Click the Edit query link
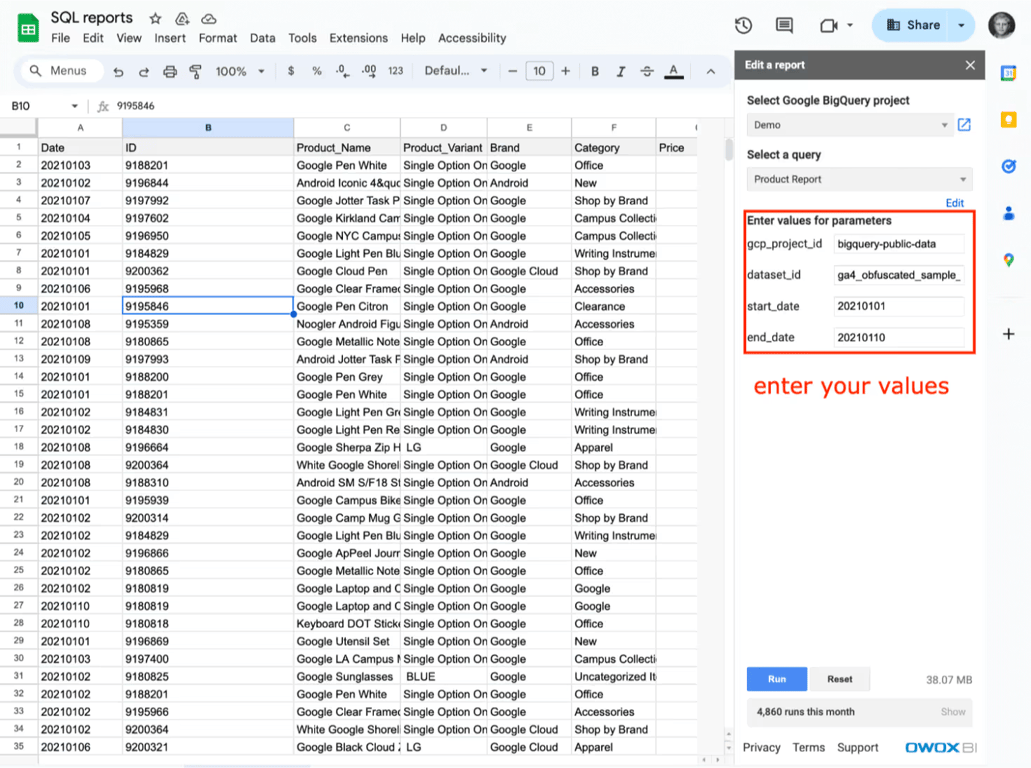Viewport: 1031px width, 768px height. (x=955, y=203)
